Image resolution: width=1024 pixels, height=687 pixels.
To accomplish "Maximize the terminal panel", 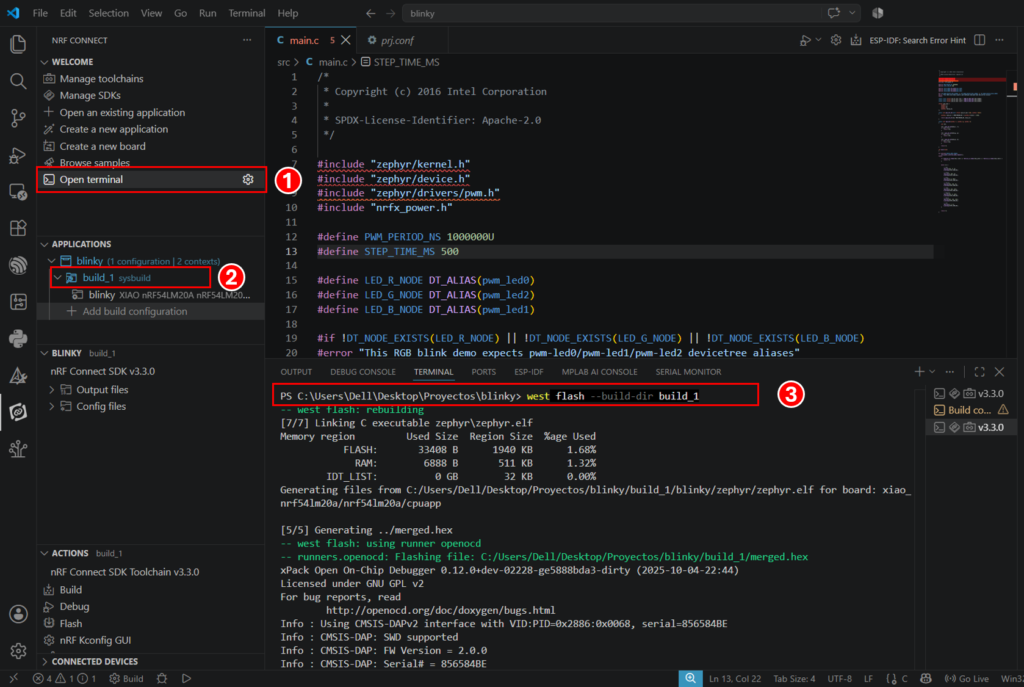I will [x=979, y=372].
